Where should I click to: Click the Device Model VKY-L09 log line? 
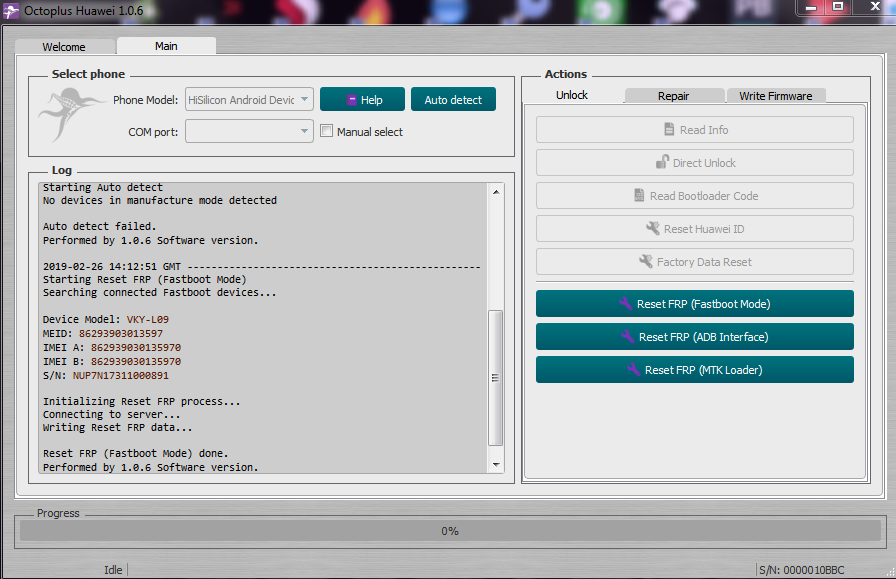pos(106,320)
